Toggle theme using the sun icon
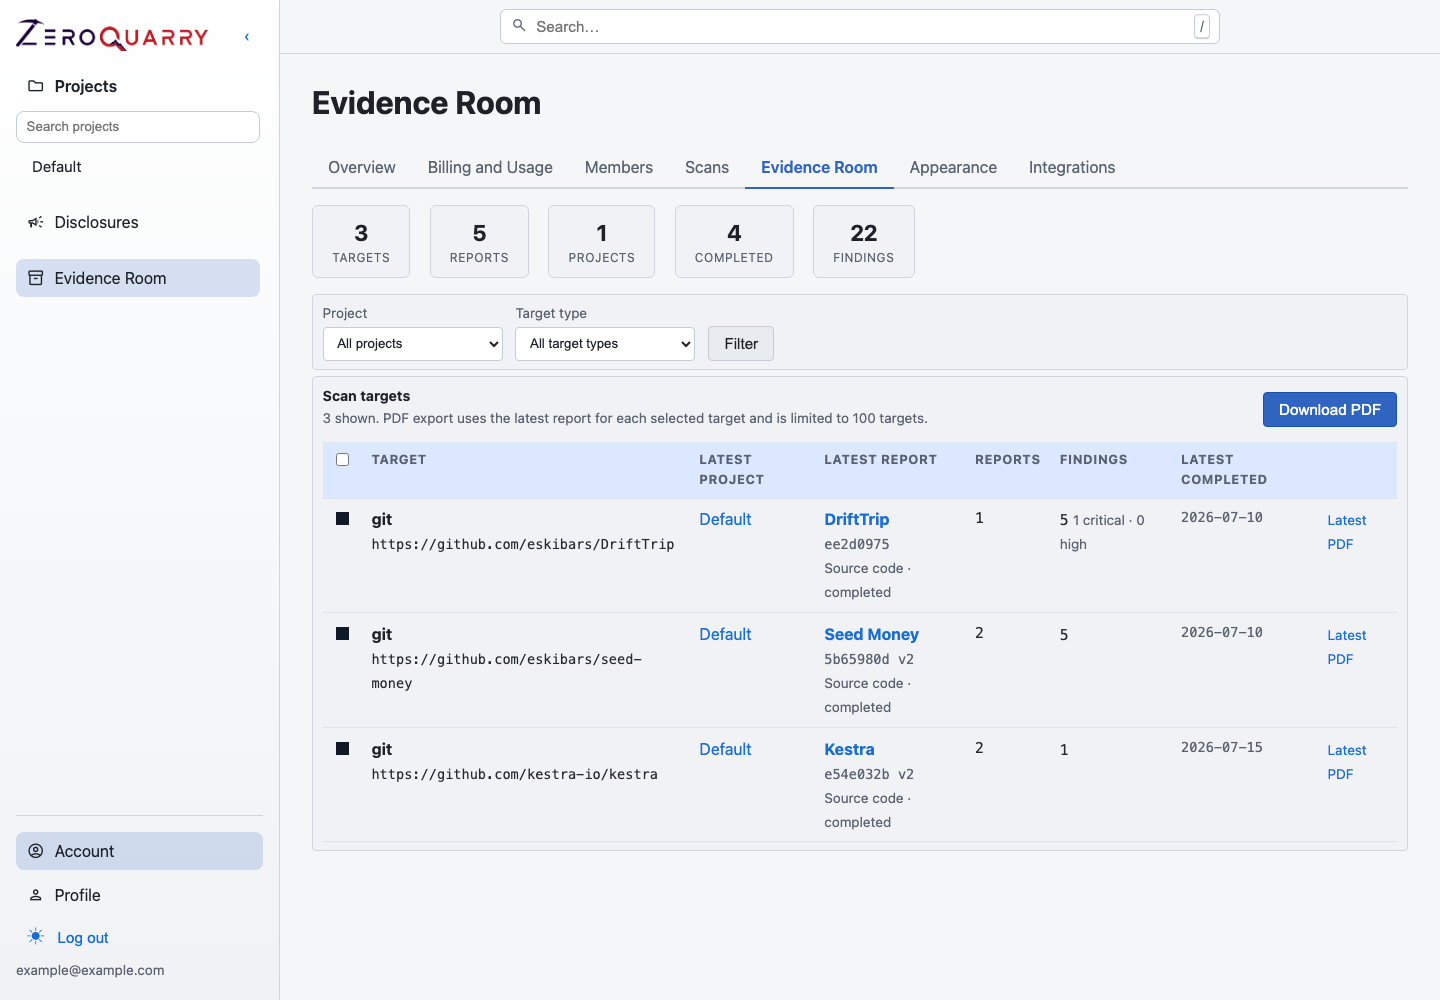This screenshot has height=1000, width=1440. tap(36, 937)
